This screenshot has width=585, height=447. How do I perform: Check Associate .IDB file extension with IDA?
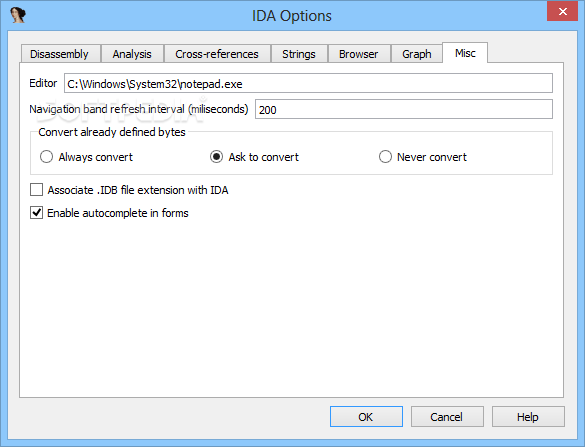click(x=36, y=190)
